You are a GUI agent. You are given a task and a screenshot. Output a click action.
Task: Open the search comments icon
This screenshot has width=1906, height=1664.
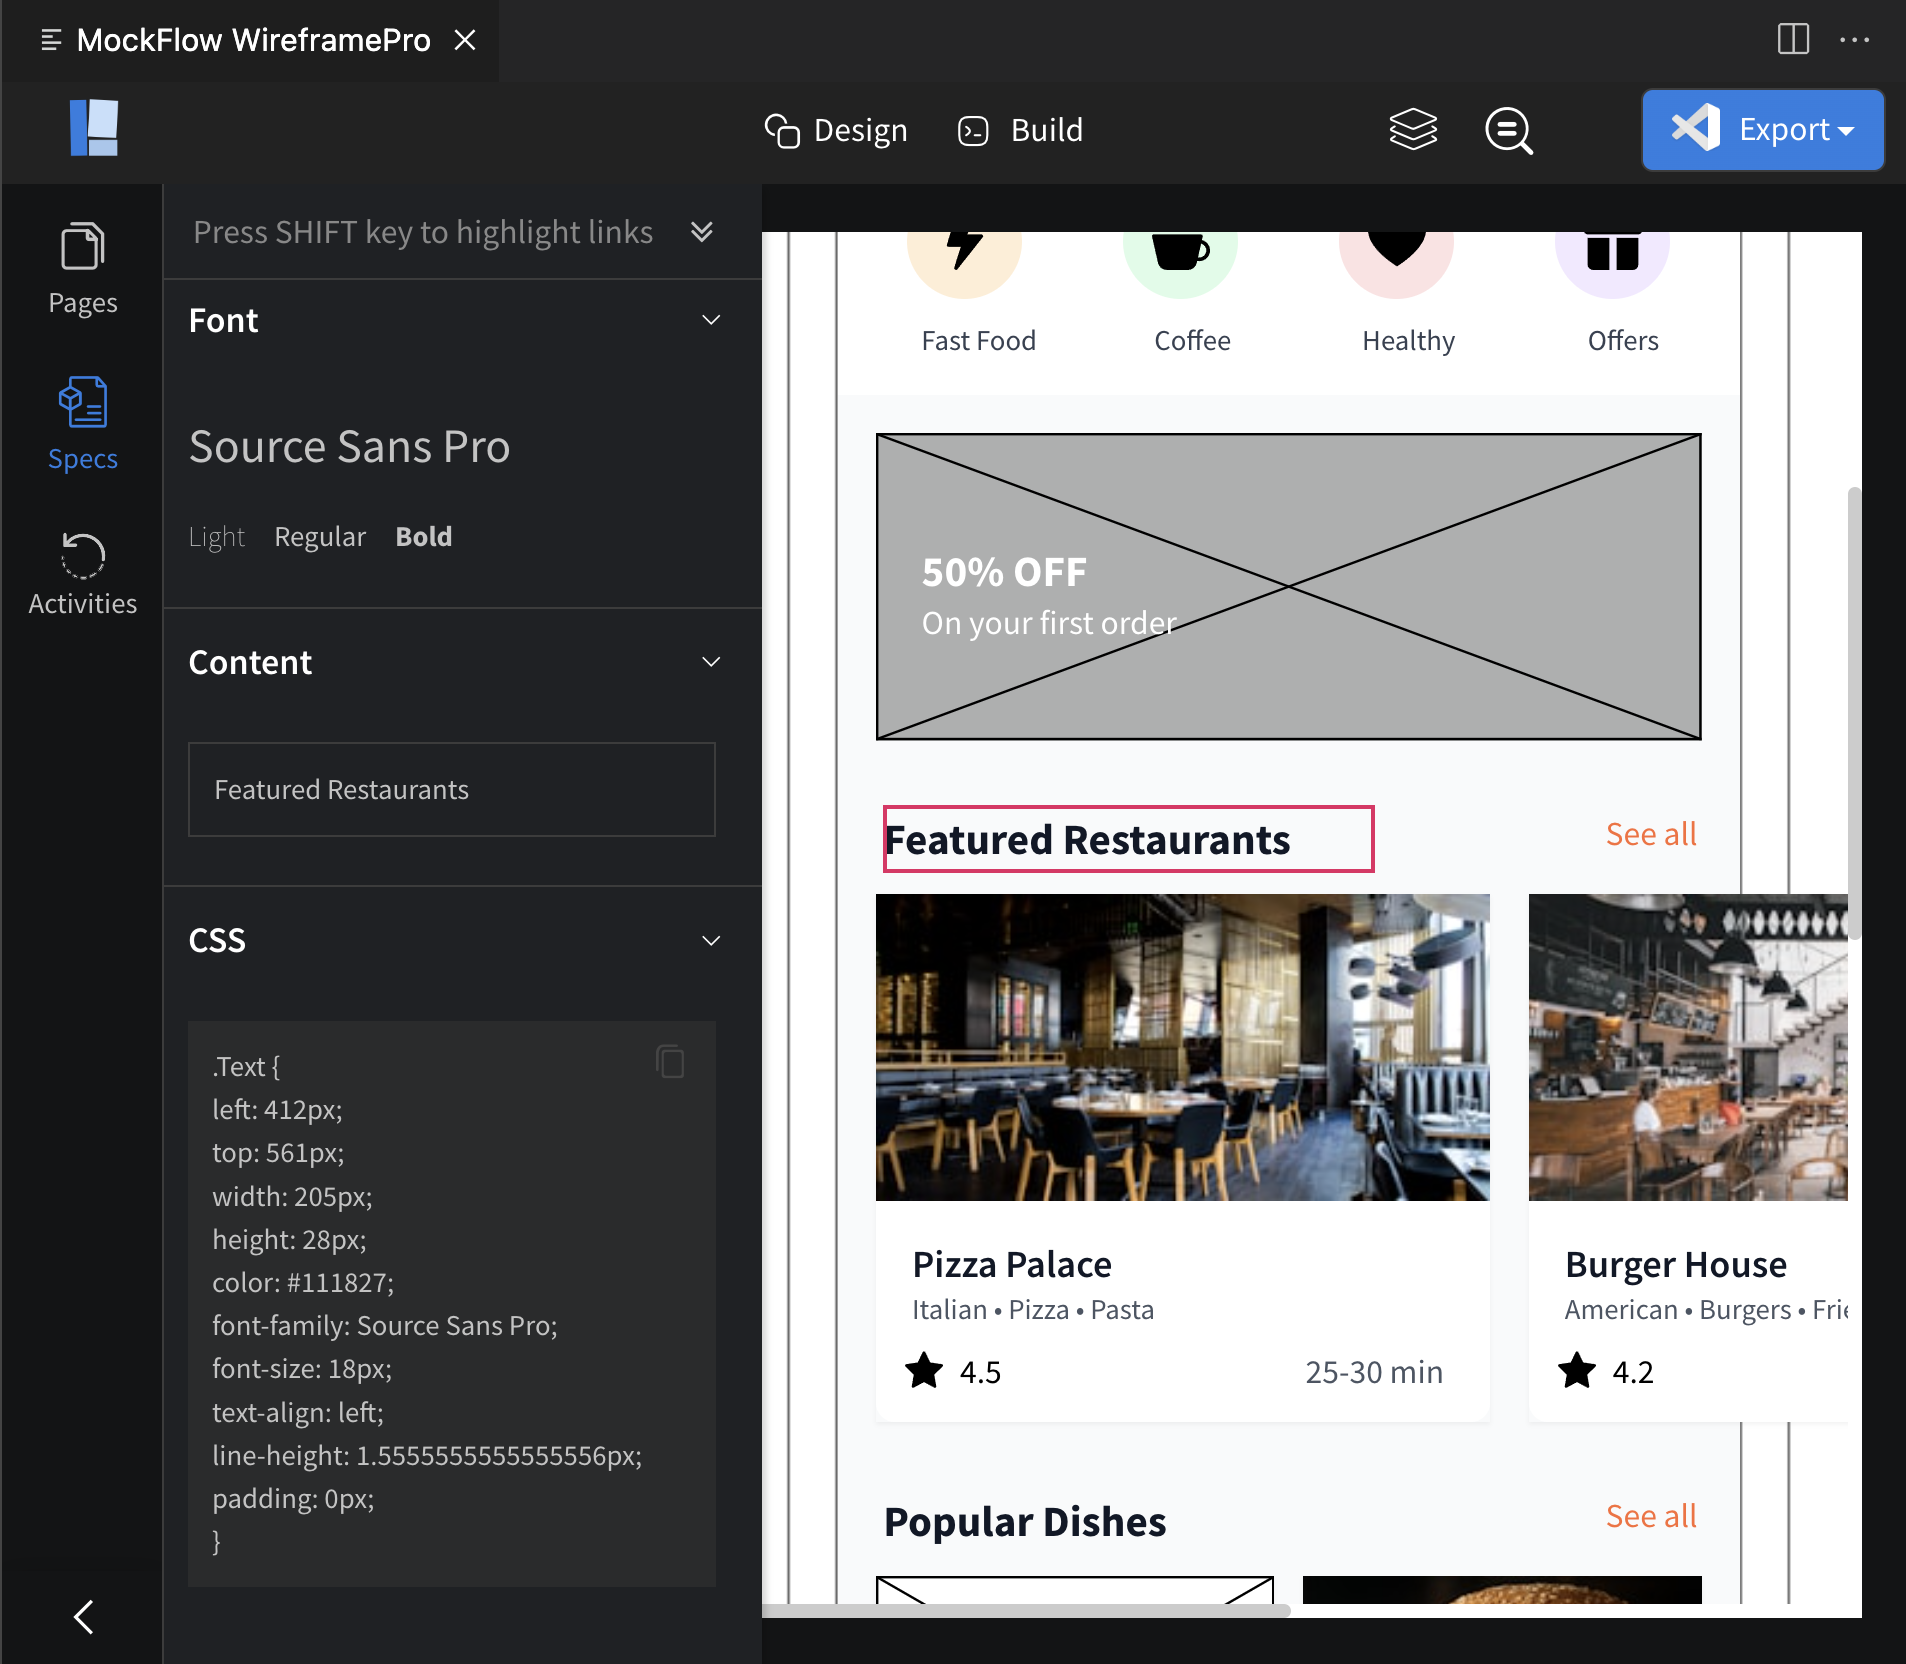[x=1509, y=130]
